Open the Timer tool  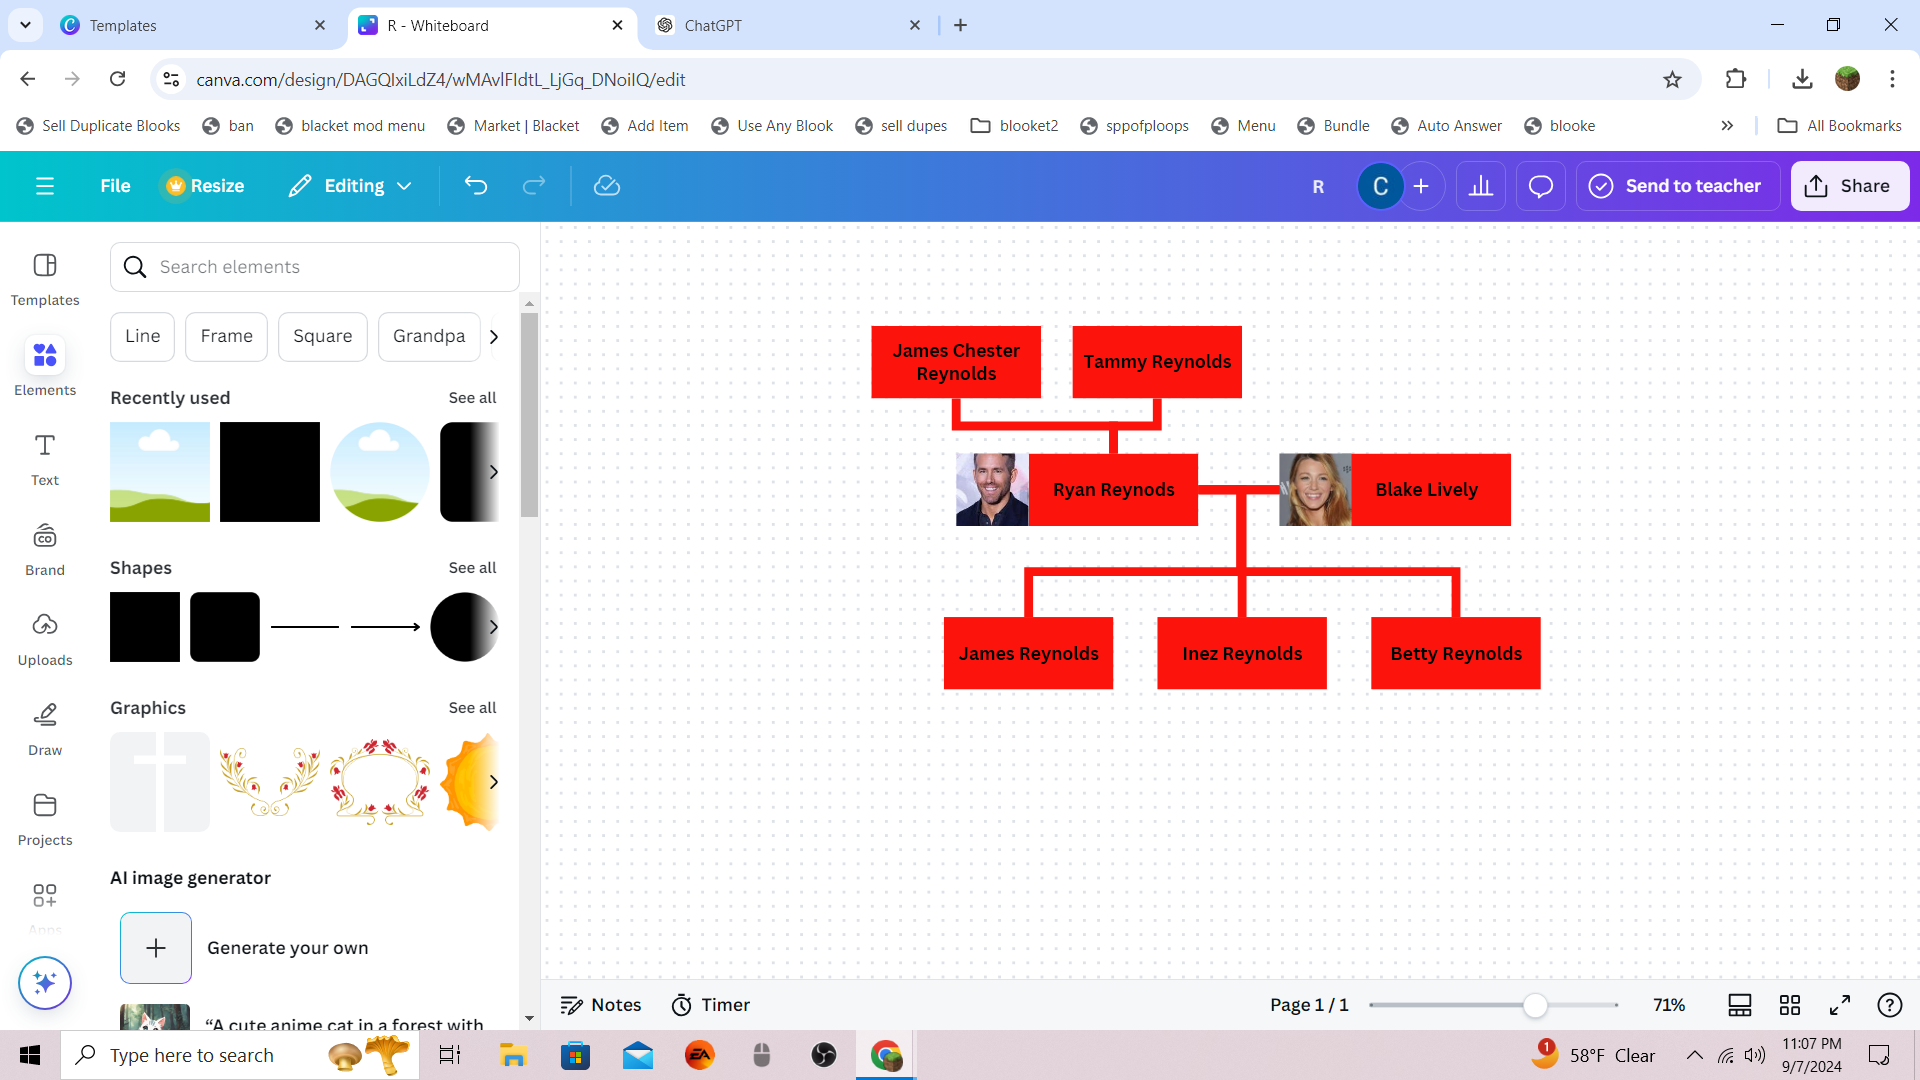pos(711,1005)
